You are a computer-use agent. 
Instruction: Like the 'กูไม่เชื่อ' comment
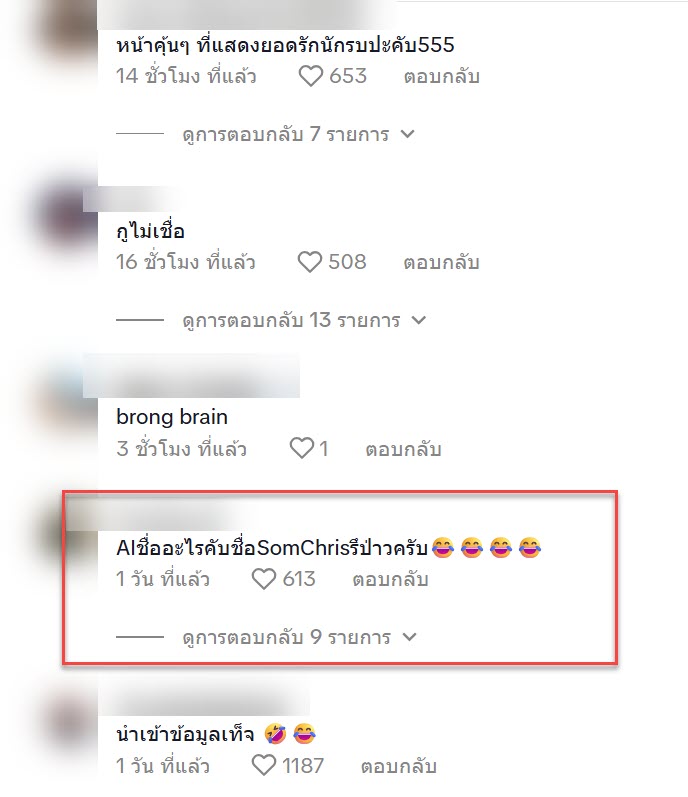pyautogui.click(x=309, y=262)
